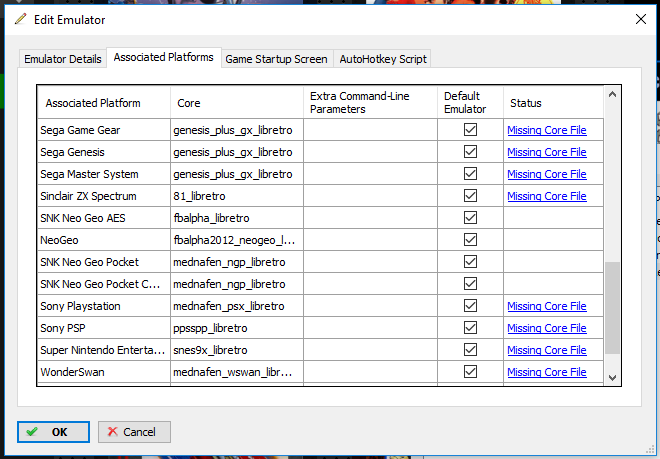Go to the AutoHotkey Script tab
Screen dimensions: 660x459
coord(383,59)
